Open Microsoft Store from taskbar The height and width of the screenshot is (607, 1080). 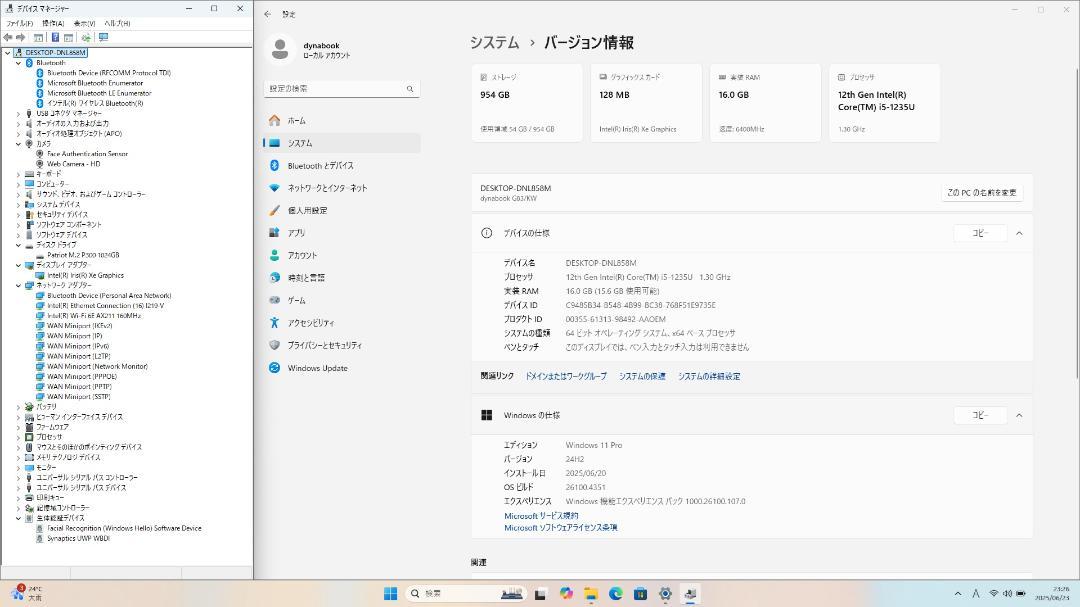[641, 593]
